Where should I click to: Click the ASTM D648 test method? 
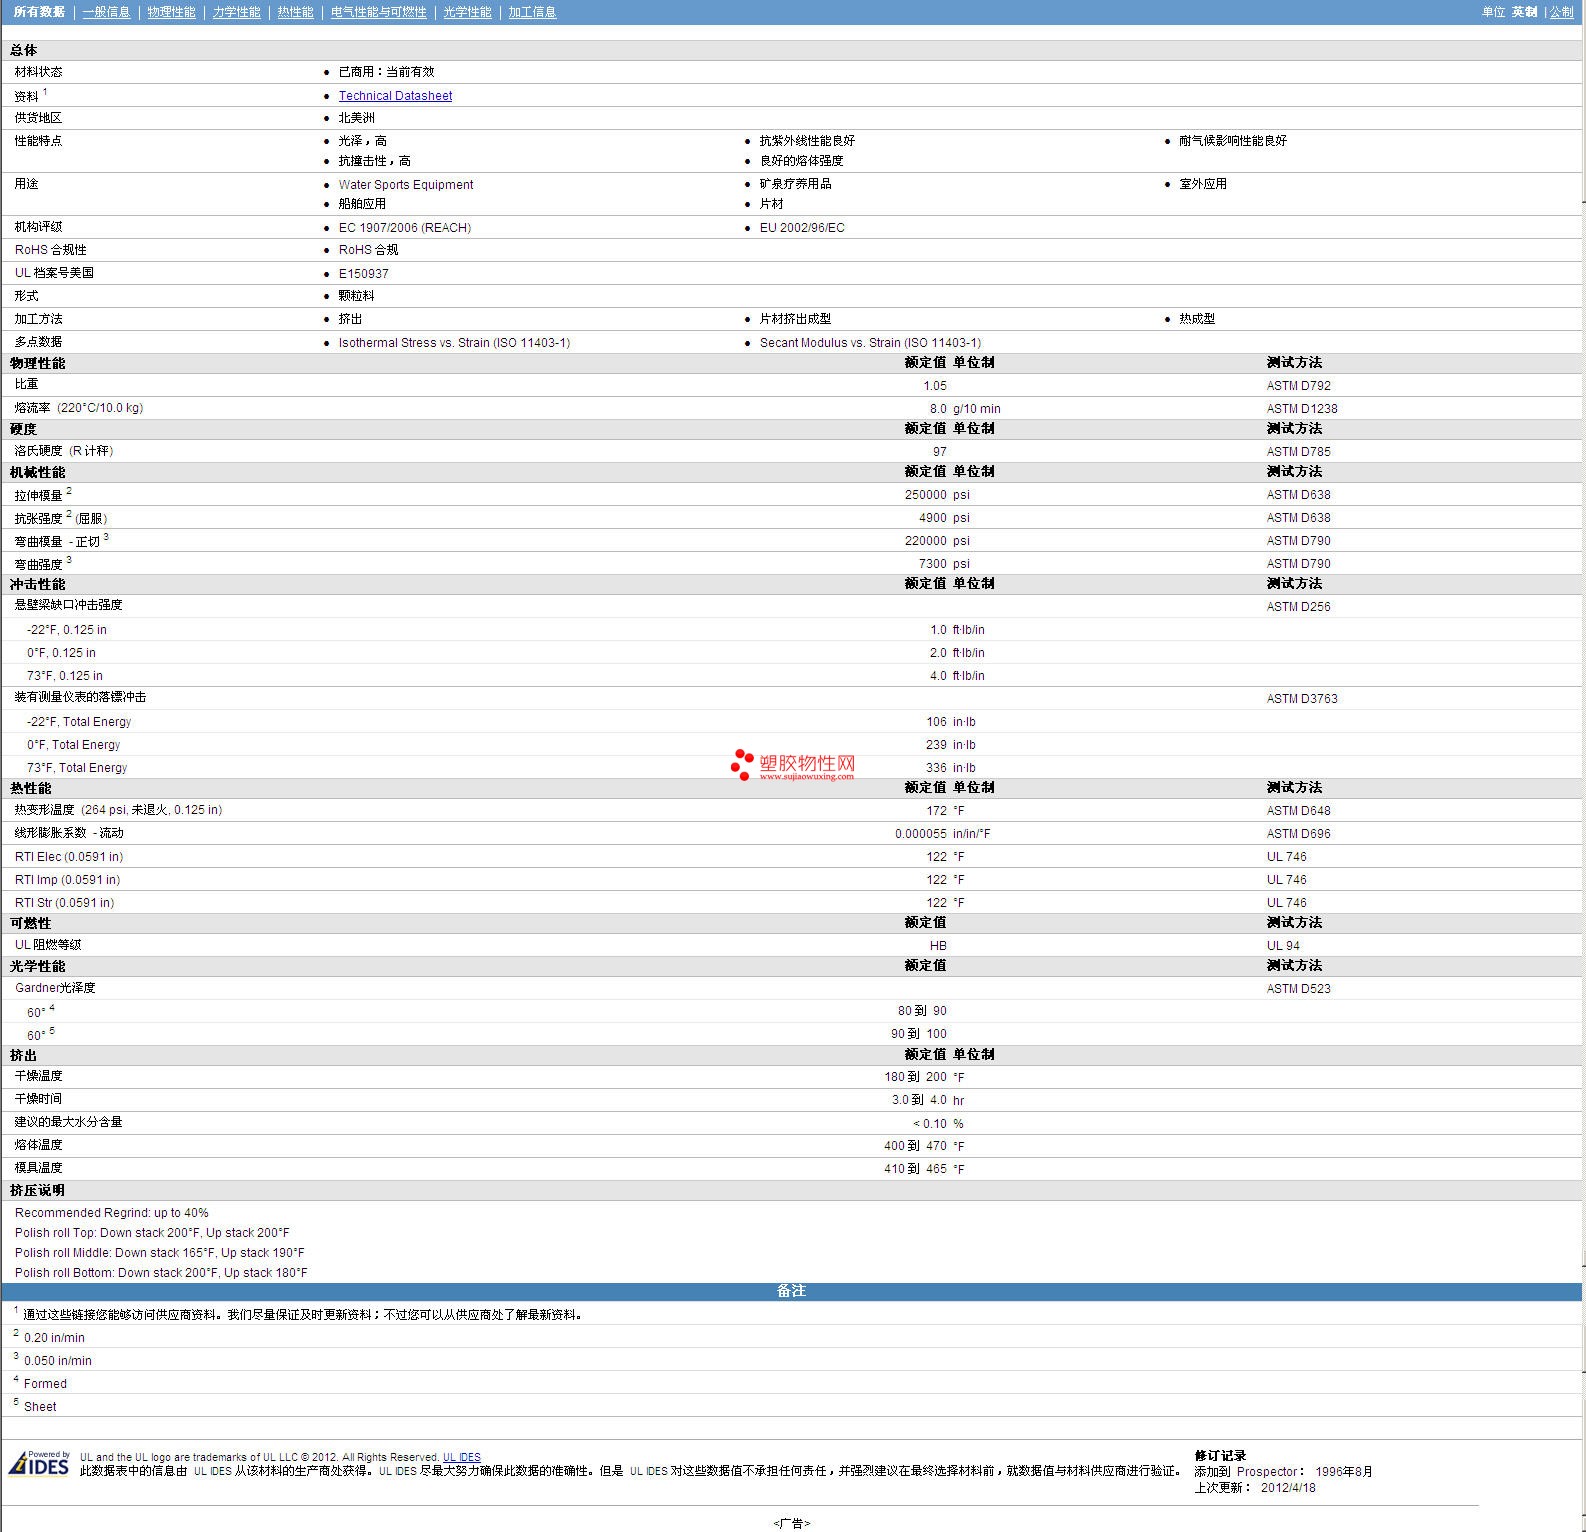click(x=1298, y=811)
